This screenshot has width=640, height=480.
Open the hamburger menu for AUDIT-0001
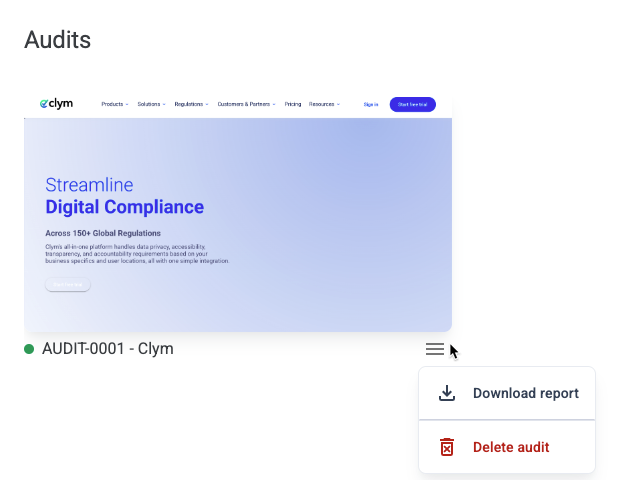(435, 349)
